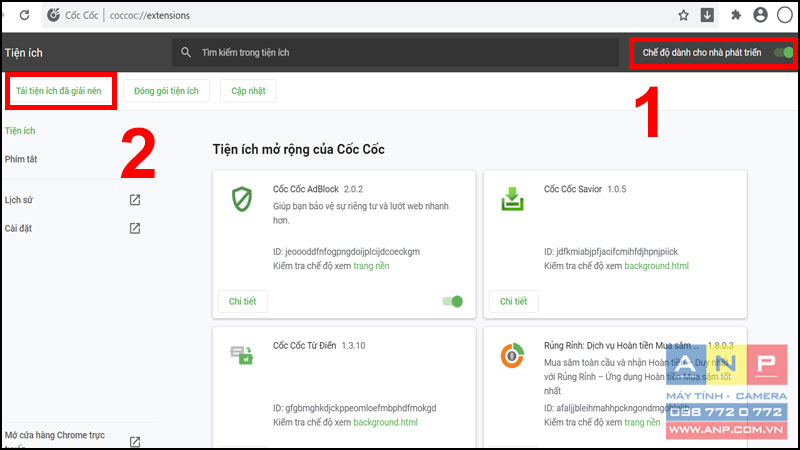Open the user profile icon
Viewport: 800px width, 450px height.
click(760, 15)
